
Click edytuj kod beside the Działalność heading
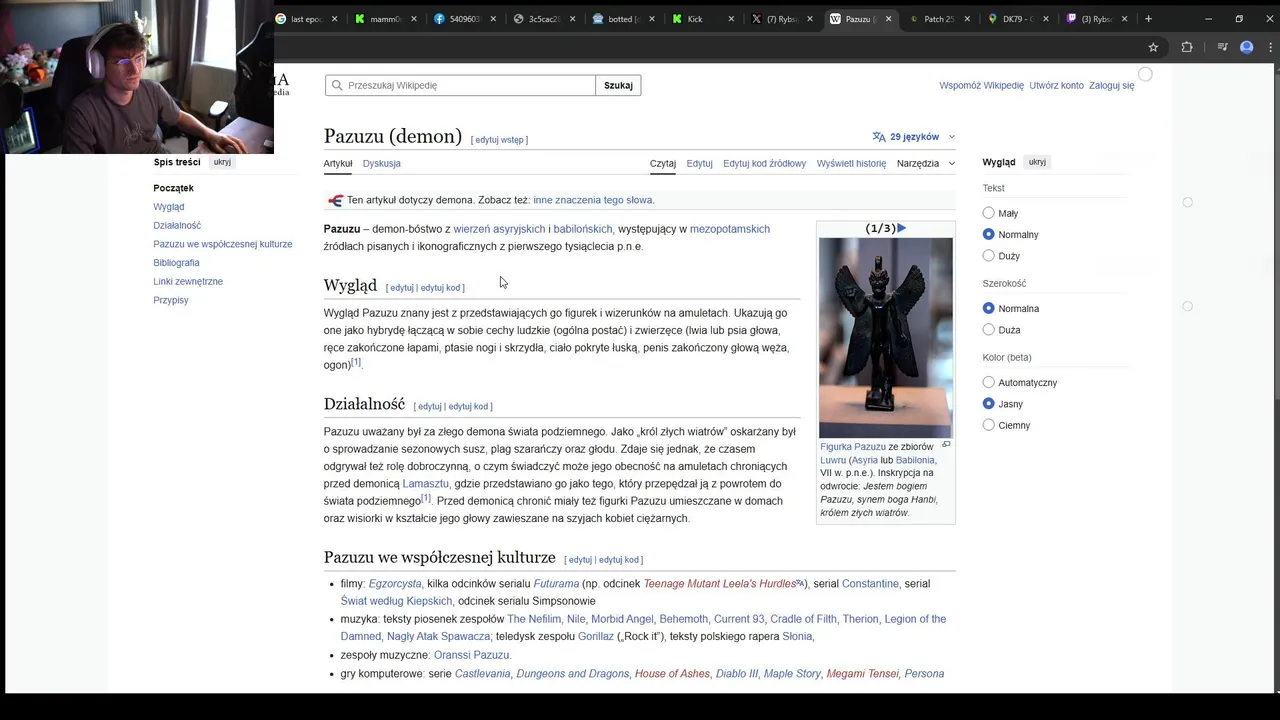point(468,407)
